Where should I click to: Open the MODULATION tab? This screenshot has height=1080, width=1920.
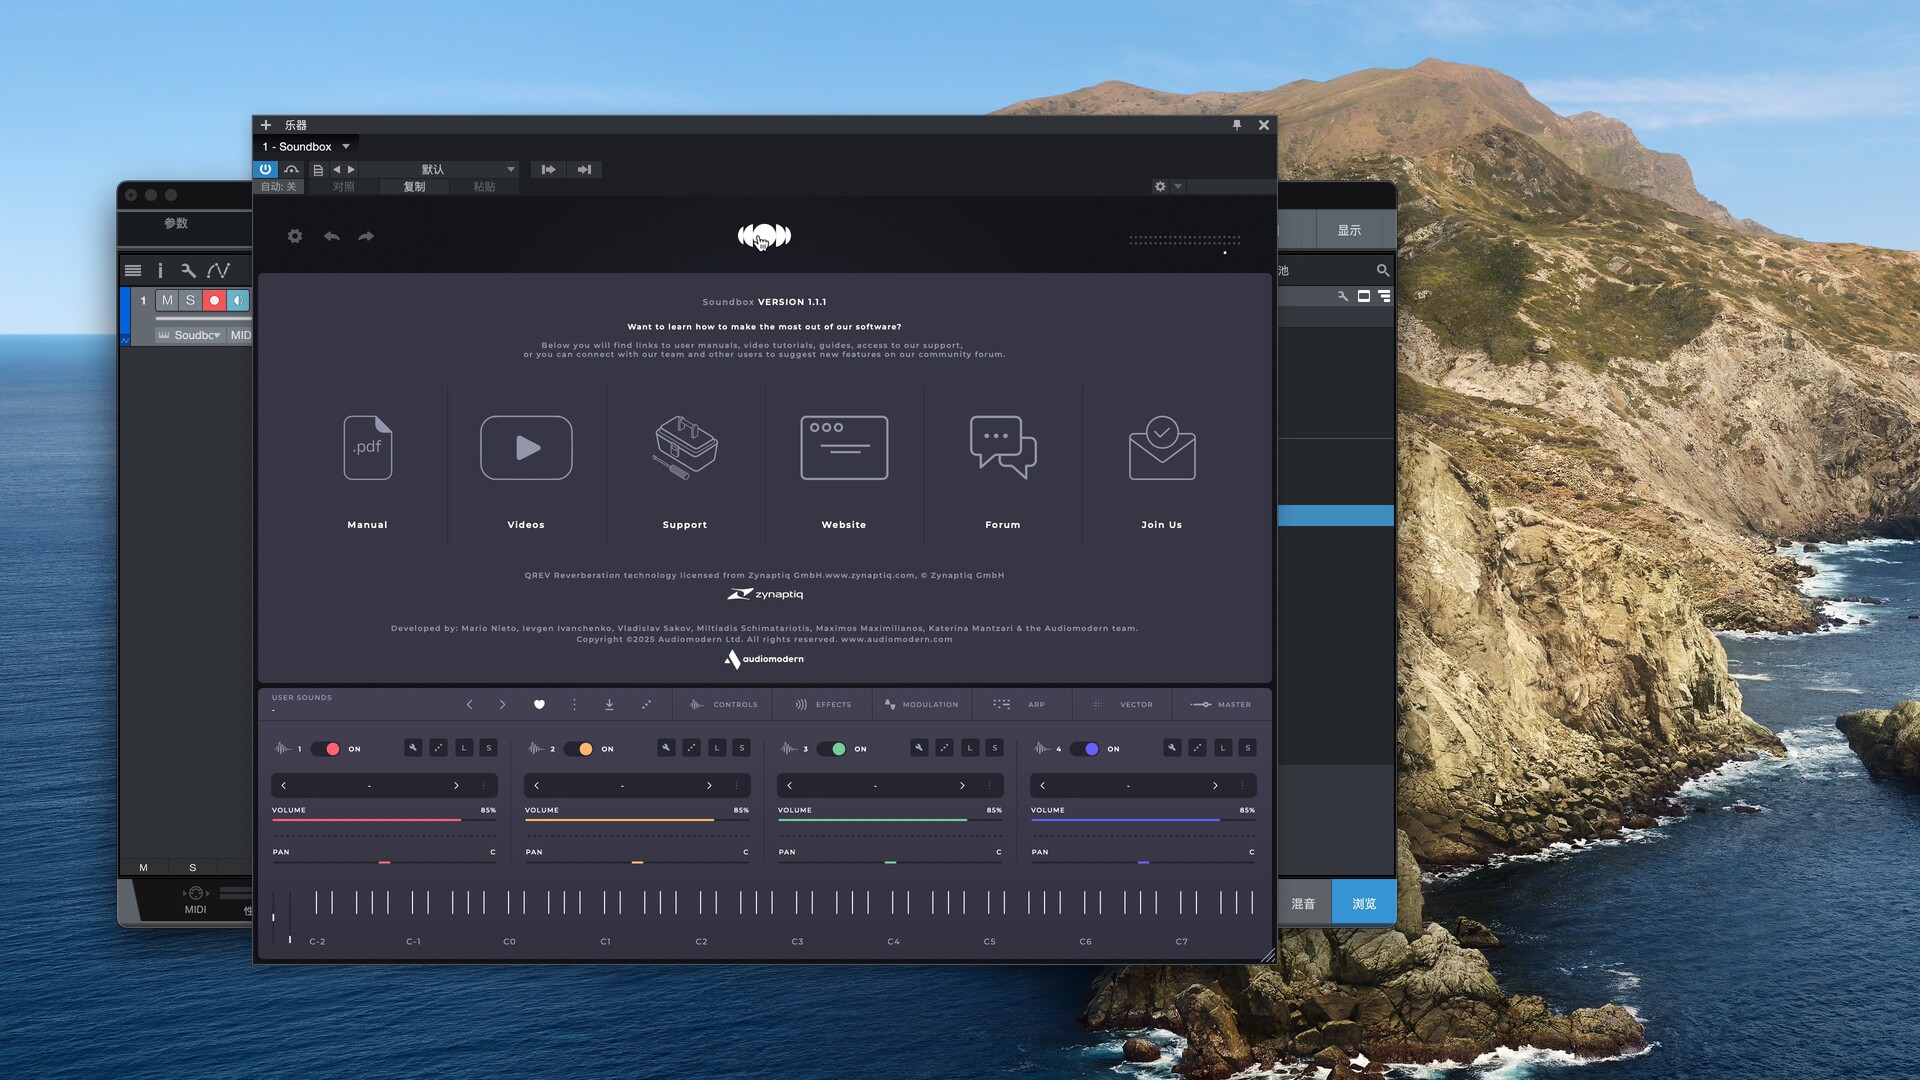coord(921,705)
